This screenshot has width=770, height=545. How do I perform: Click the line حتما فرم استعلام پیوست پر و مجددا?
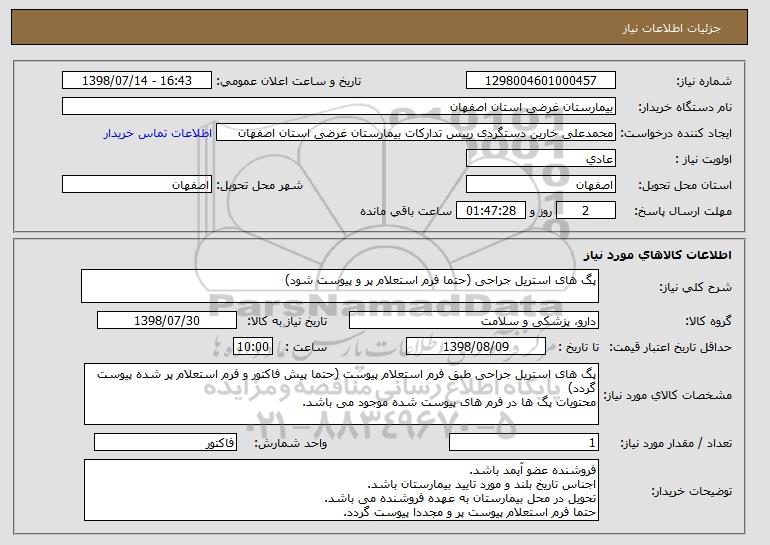point(469,513)
